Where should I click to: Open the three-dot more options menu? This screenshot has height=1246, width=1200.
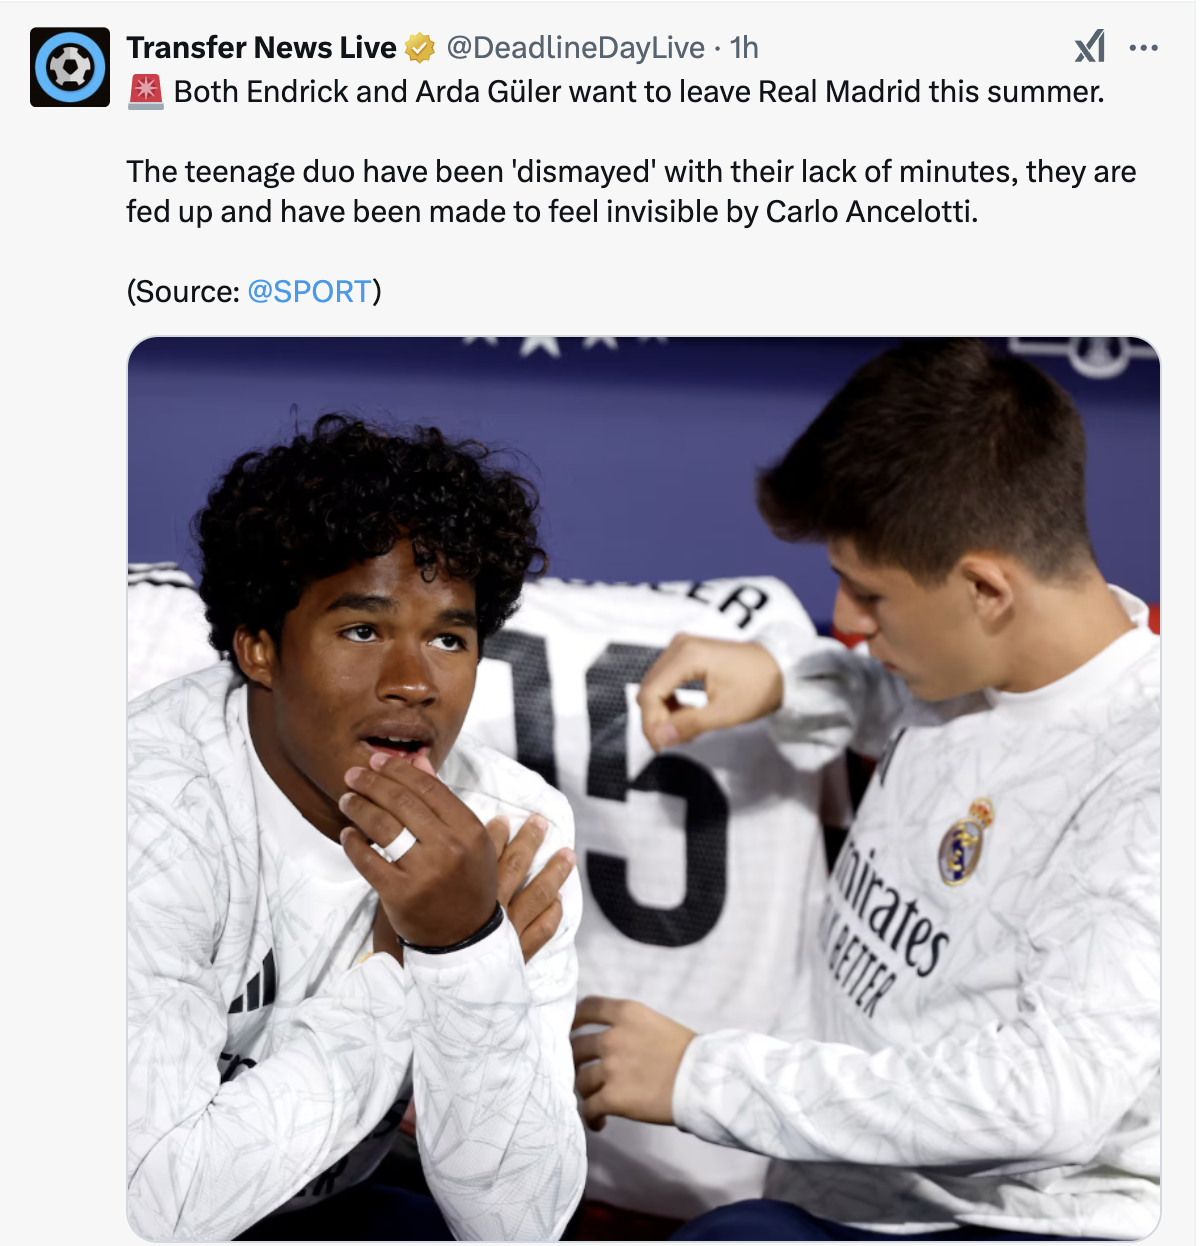(1143, 47)
